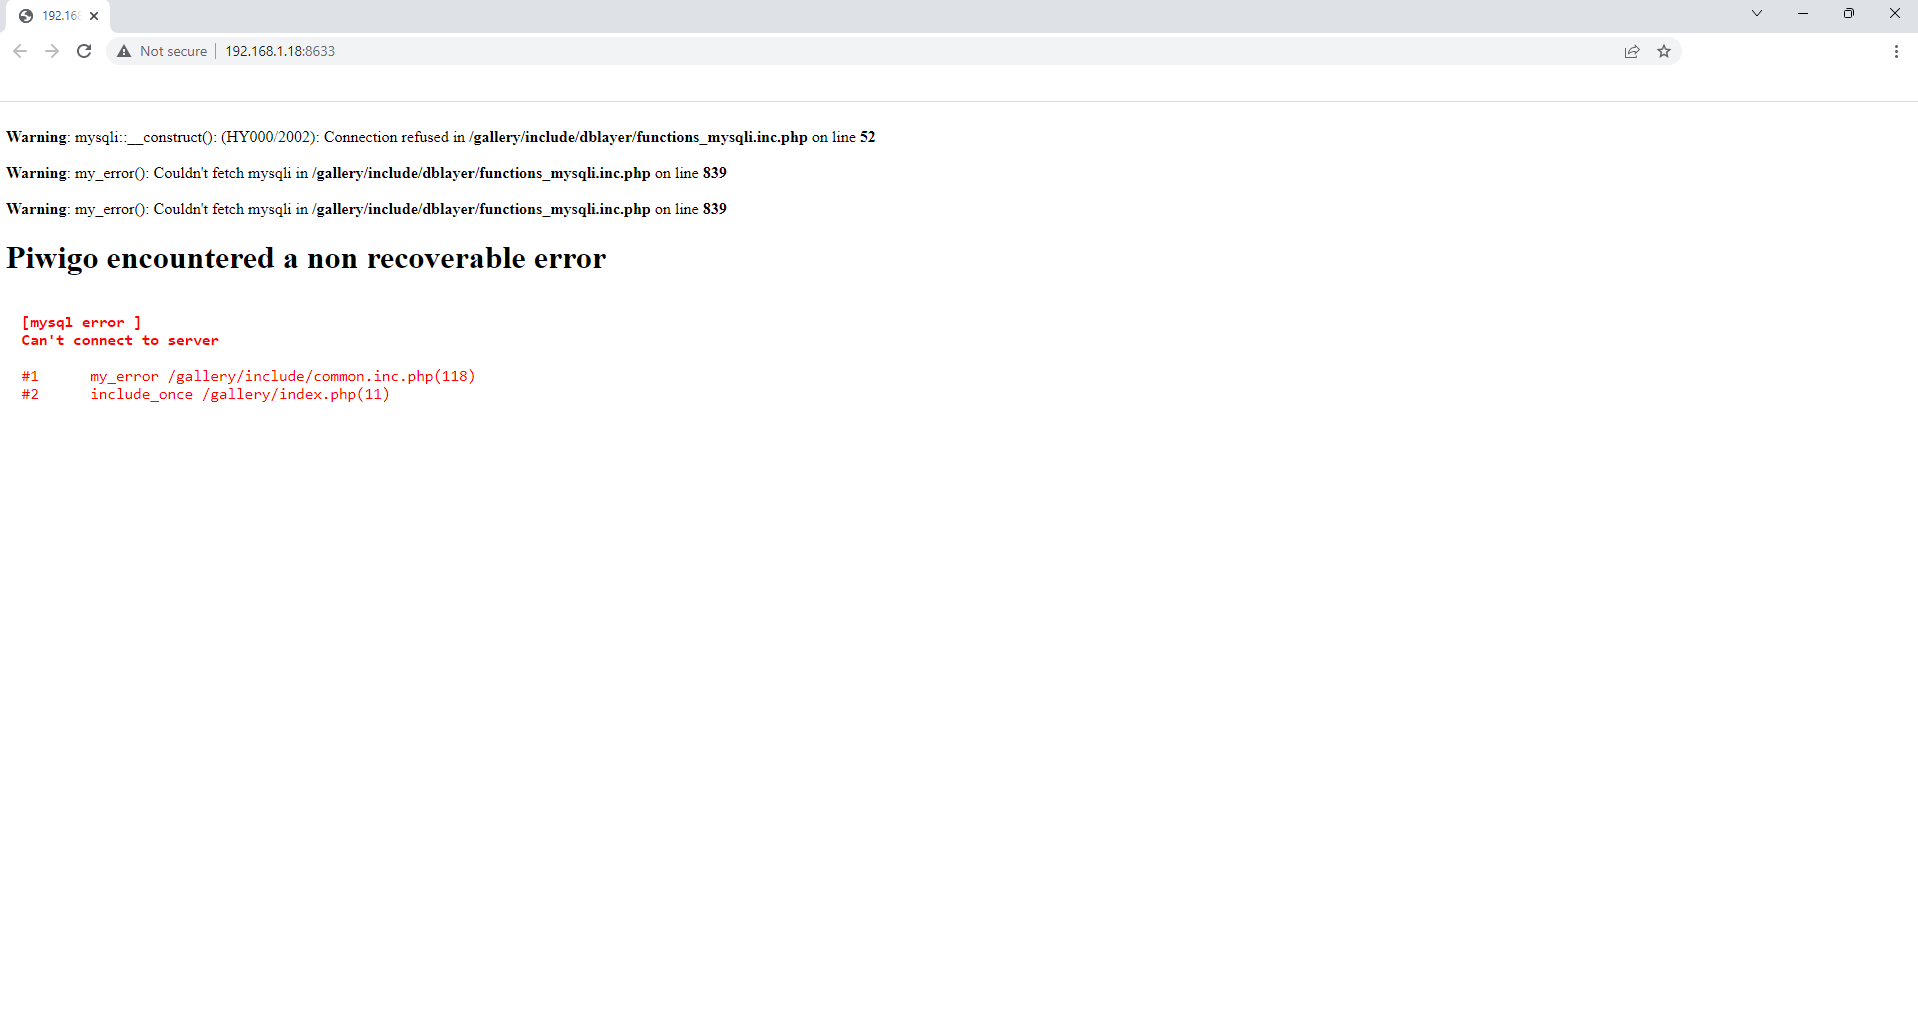Click the 'Piwigo encountered a non recoverable error' heading
1918x1029 pixels.
(306, 258)
